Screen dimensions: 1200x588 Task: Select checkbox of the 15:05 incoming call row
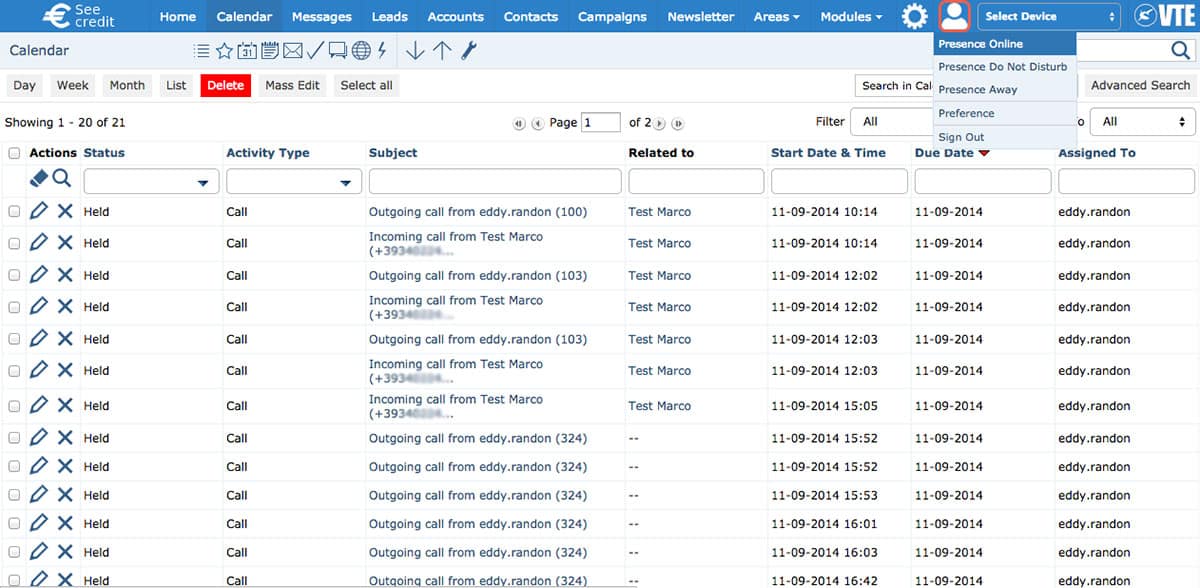[14, 406]
